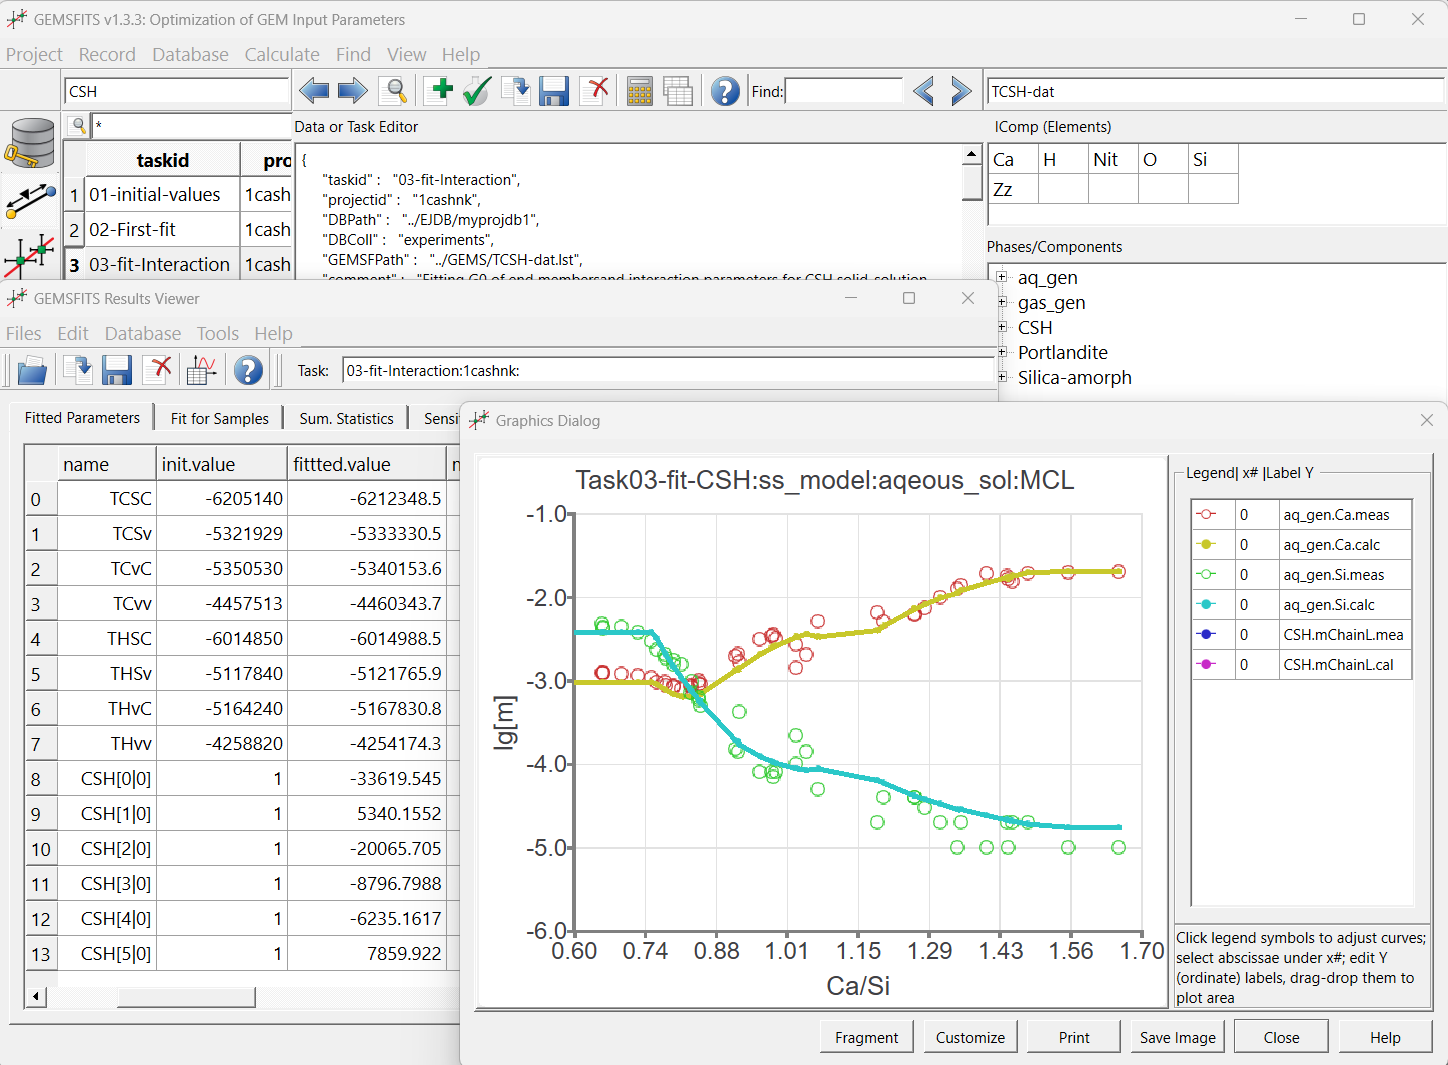Expand the Portlandite phase node
Screen dimensions: 1448x1065
click(x=1002, y=352)
